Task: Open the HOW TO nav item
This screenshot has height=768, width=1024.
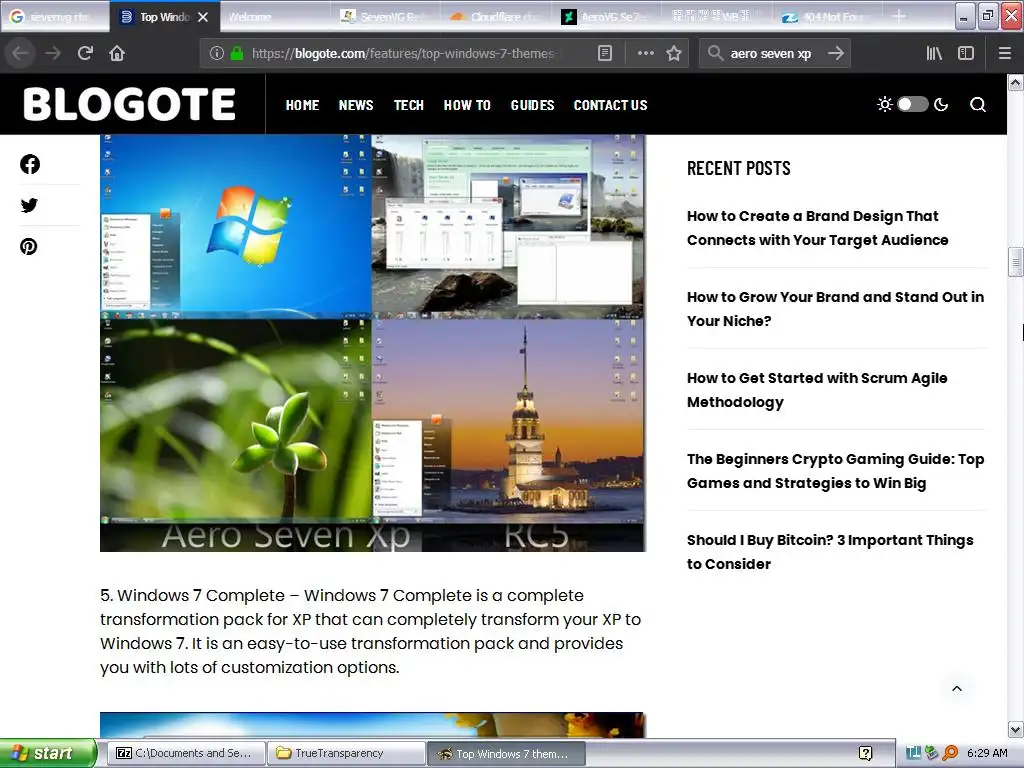Action: [x=467, y=105]
